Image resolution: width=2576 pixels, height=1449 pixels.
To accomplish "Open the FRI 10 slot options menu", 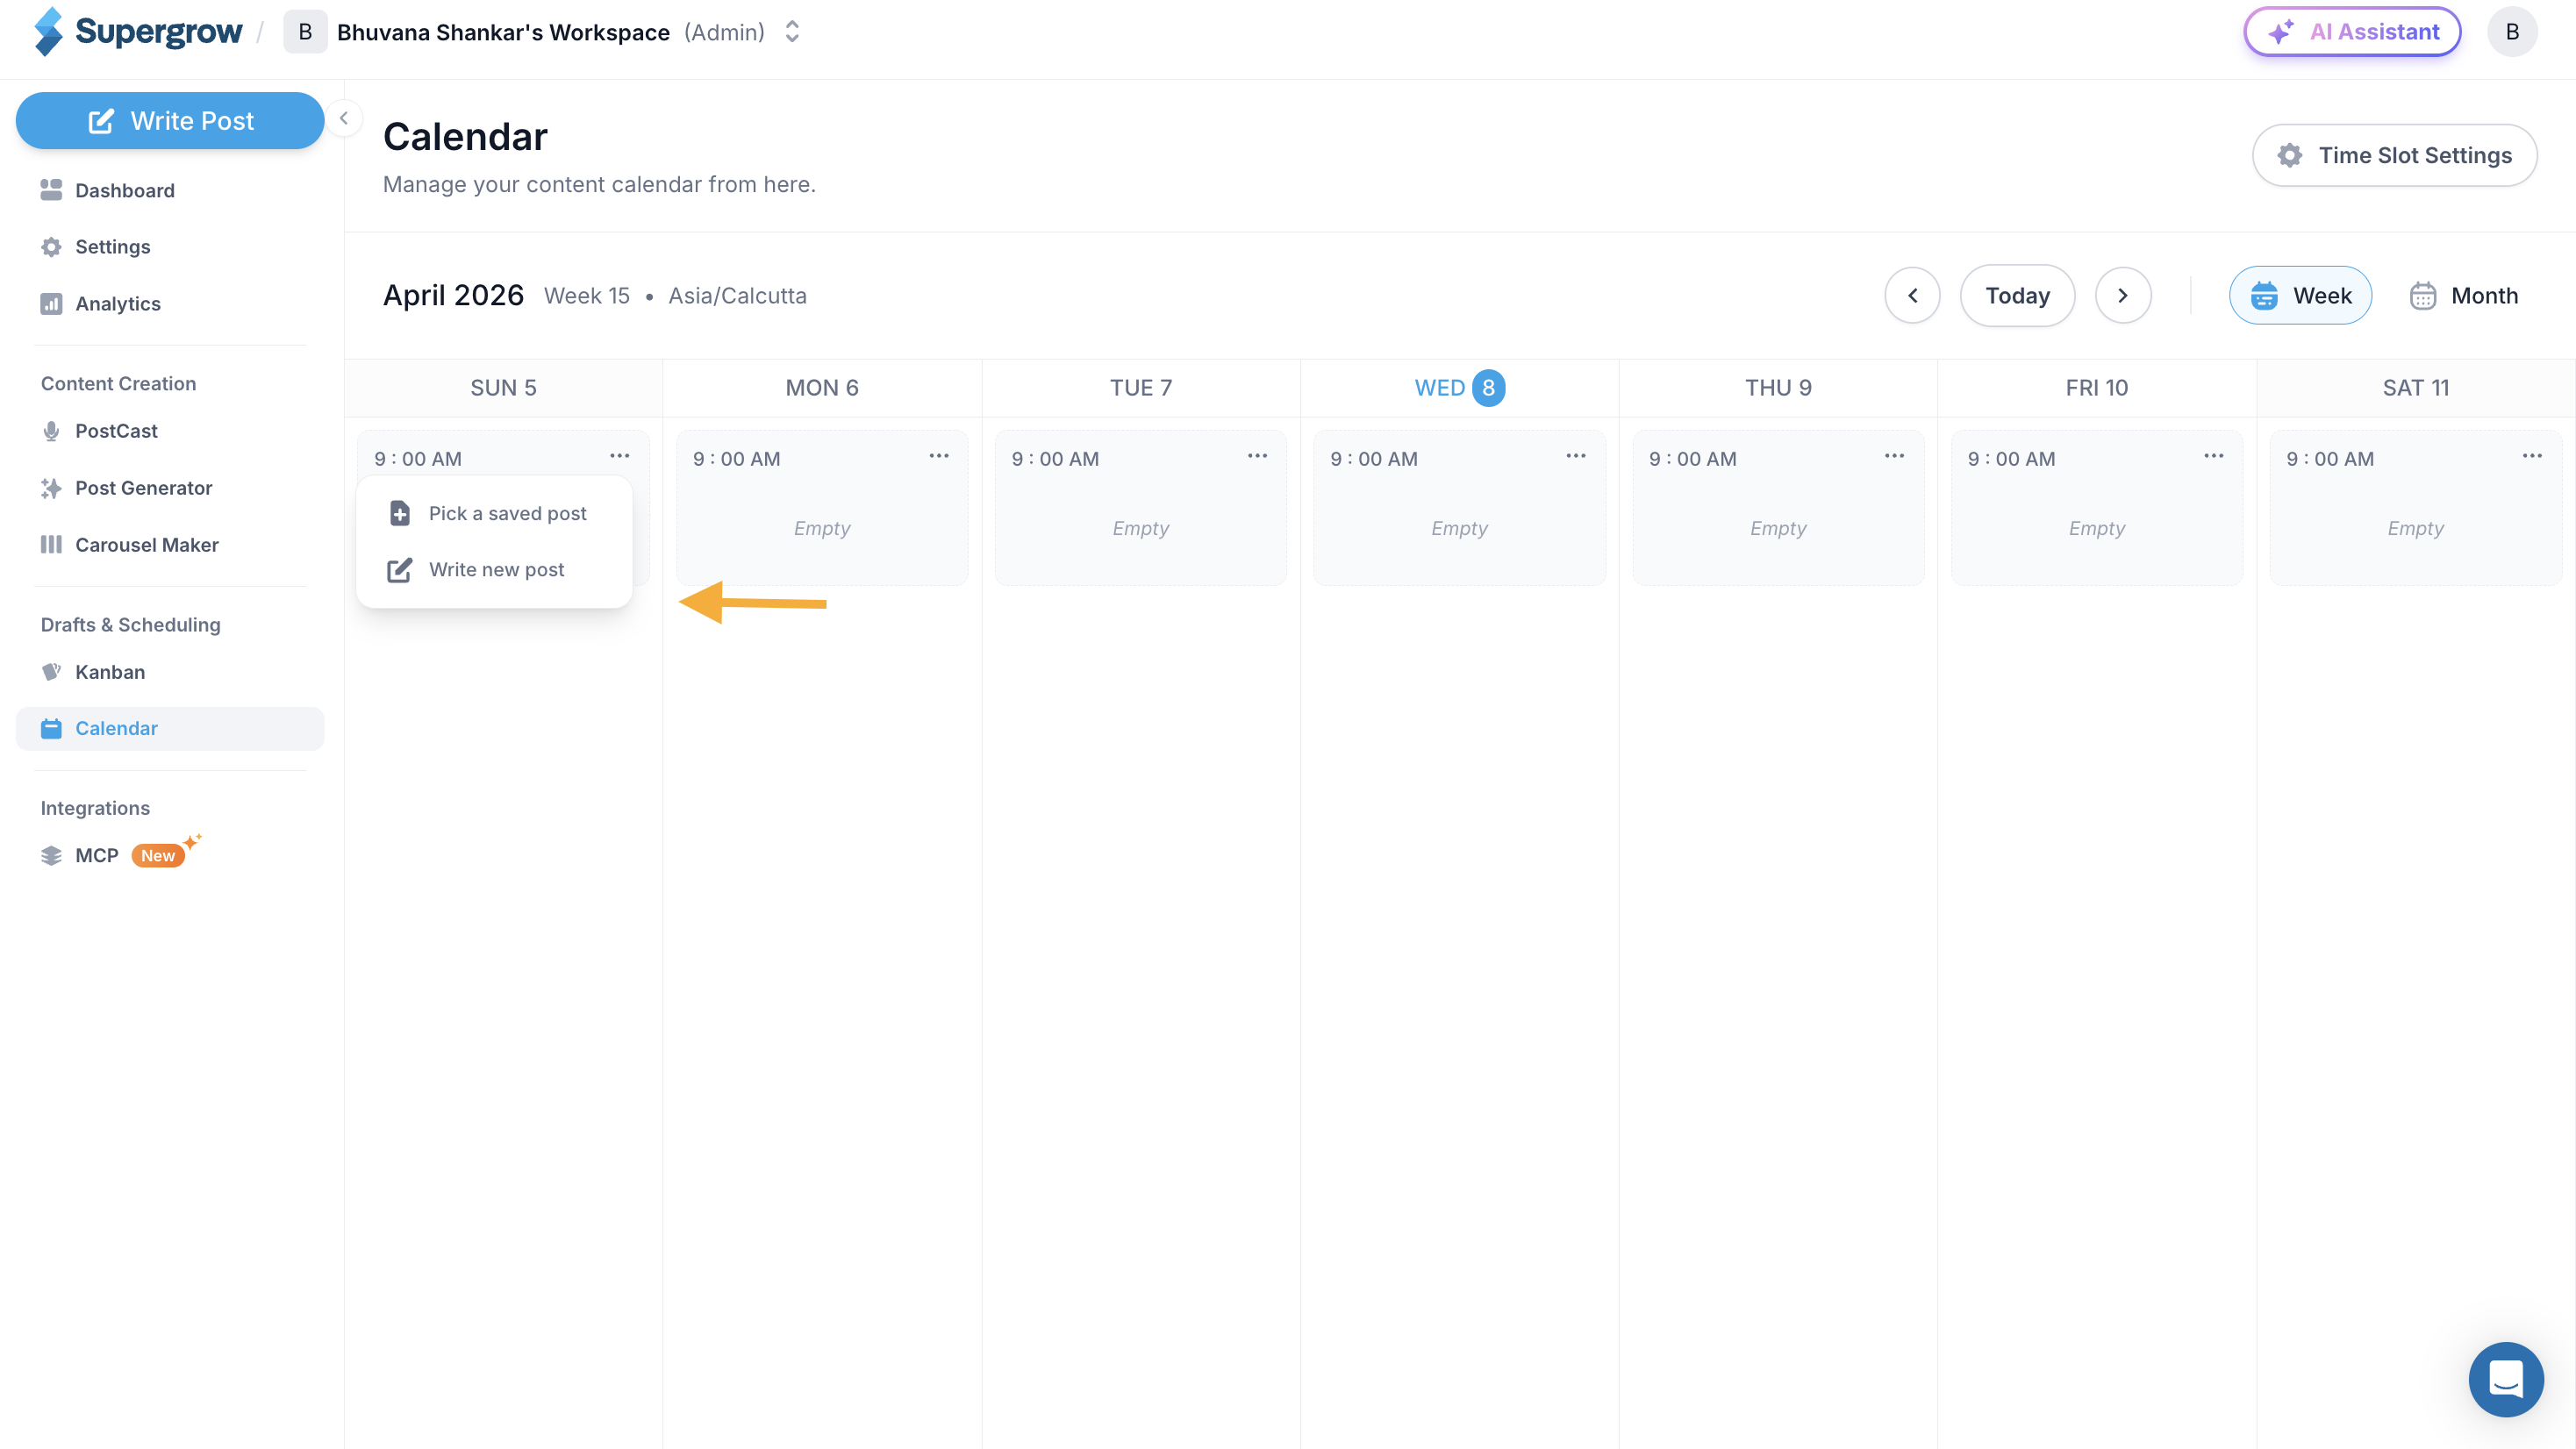I will pos(2214,456).
